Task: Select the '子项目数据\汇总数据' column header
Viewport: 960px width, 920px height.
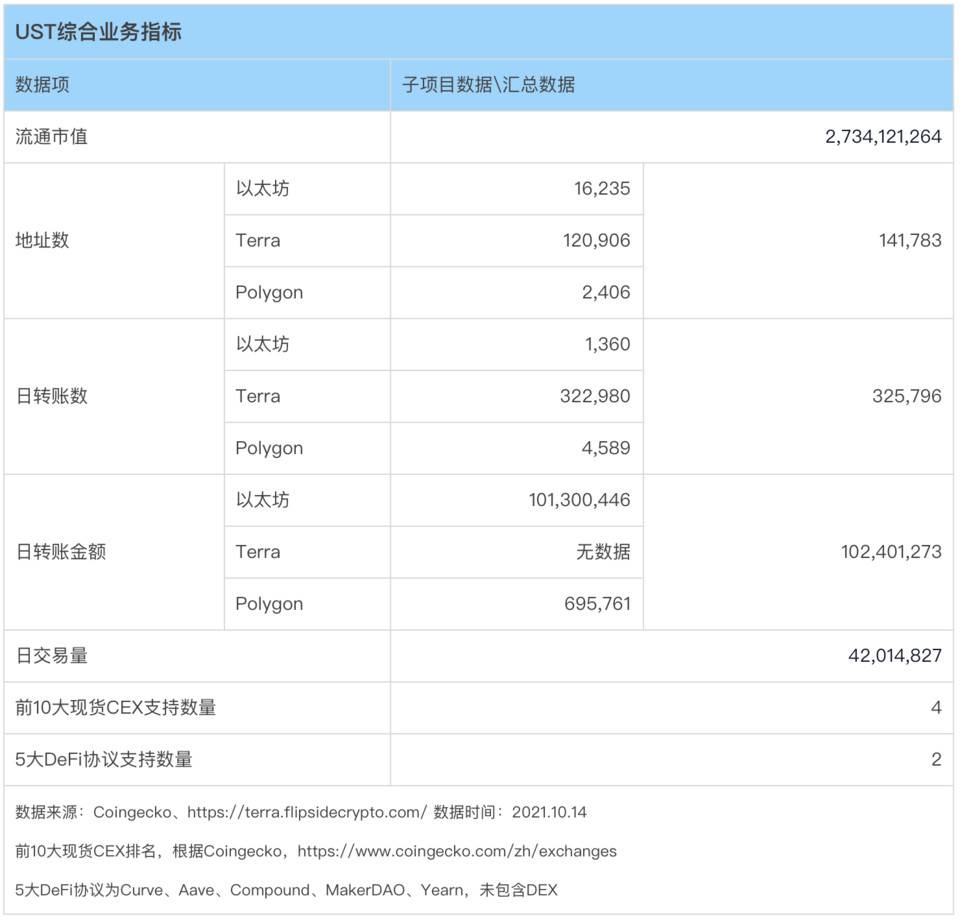Action: click(x=489, y=84)
